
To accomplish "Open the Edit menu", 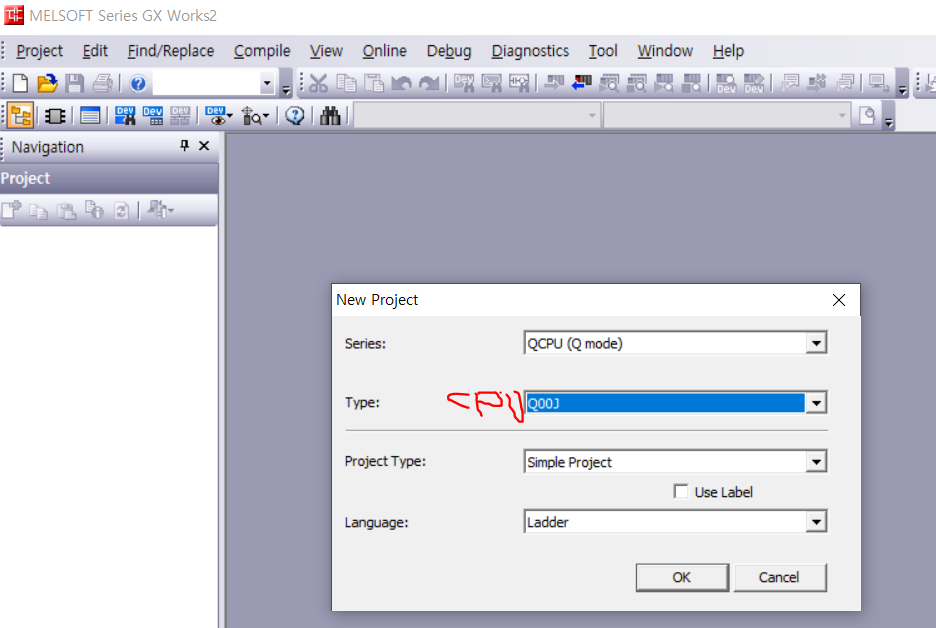I will pyautogui.click(x=95, y=51).
